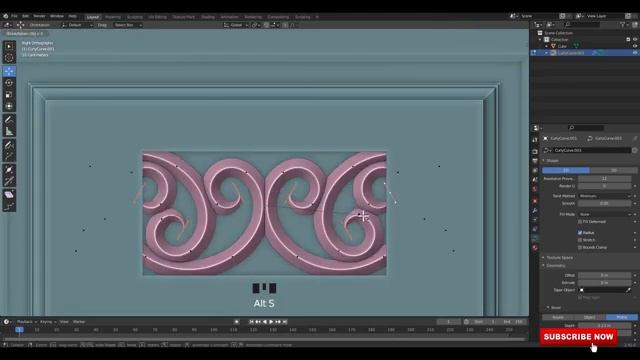The width and height of the screenshot is (640, 360).
Task: Open the Tool properties tab
Action: pos(535,140)
